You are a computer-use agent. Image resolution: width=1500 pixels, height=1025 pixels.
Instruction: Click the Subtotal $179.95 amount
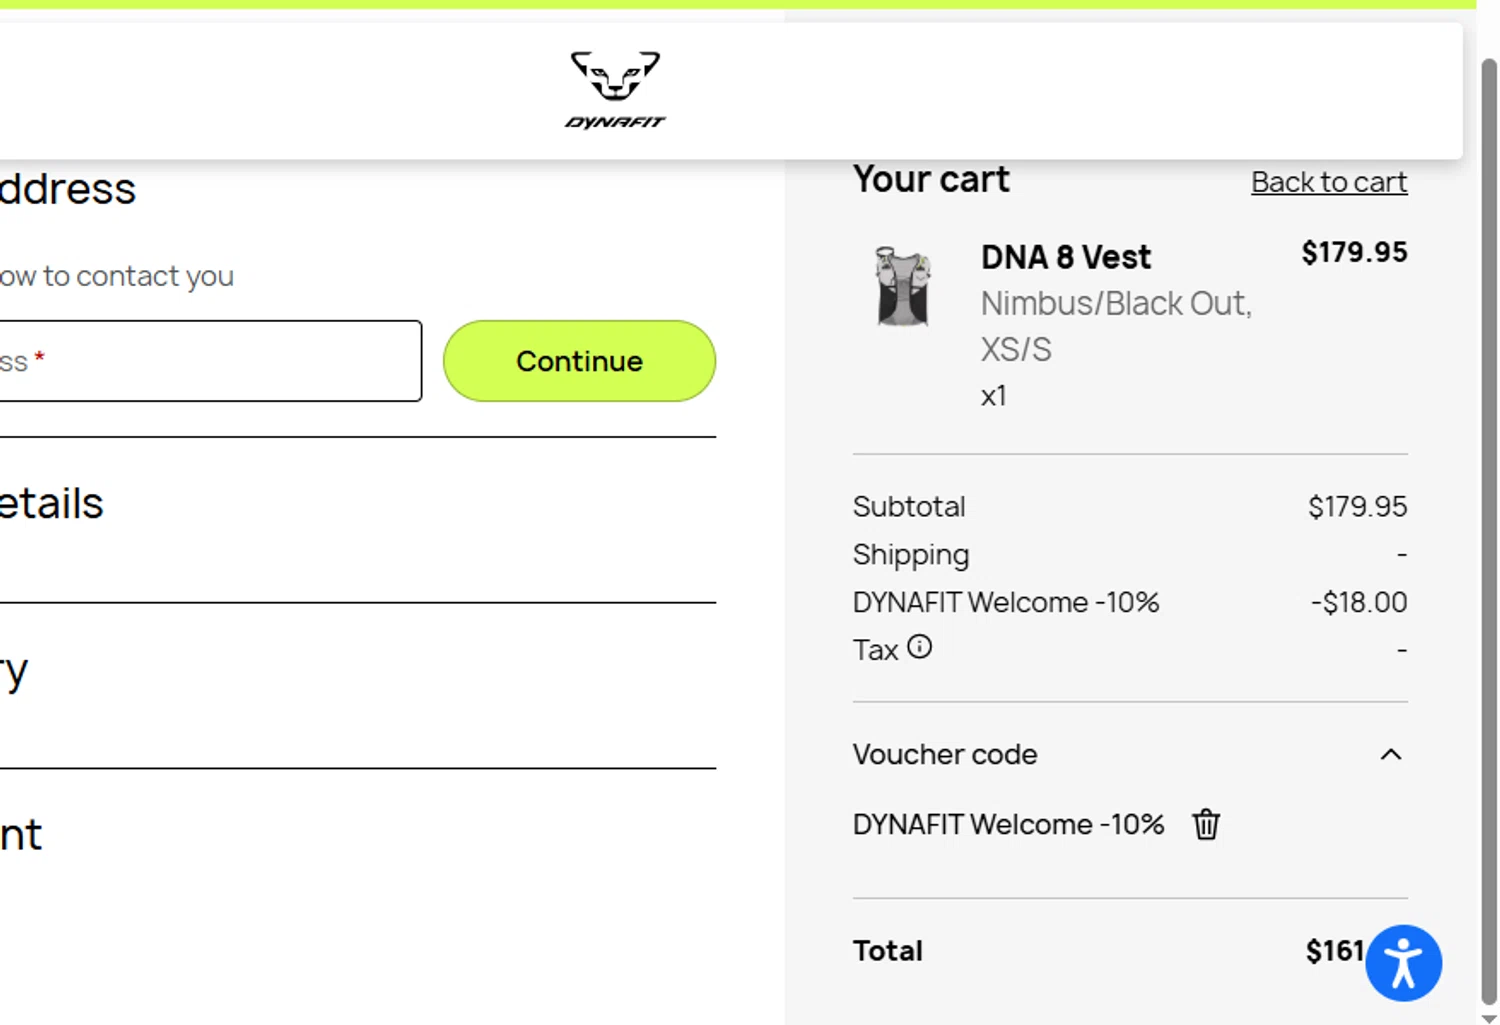click(x=1357, y=506)
